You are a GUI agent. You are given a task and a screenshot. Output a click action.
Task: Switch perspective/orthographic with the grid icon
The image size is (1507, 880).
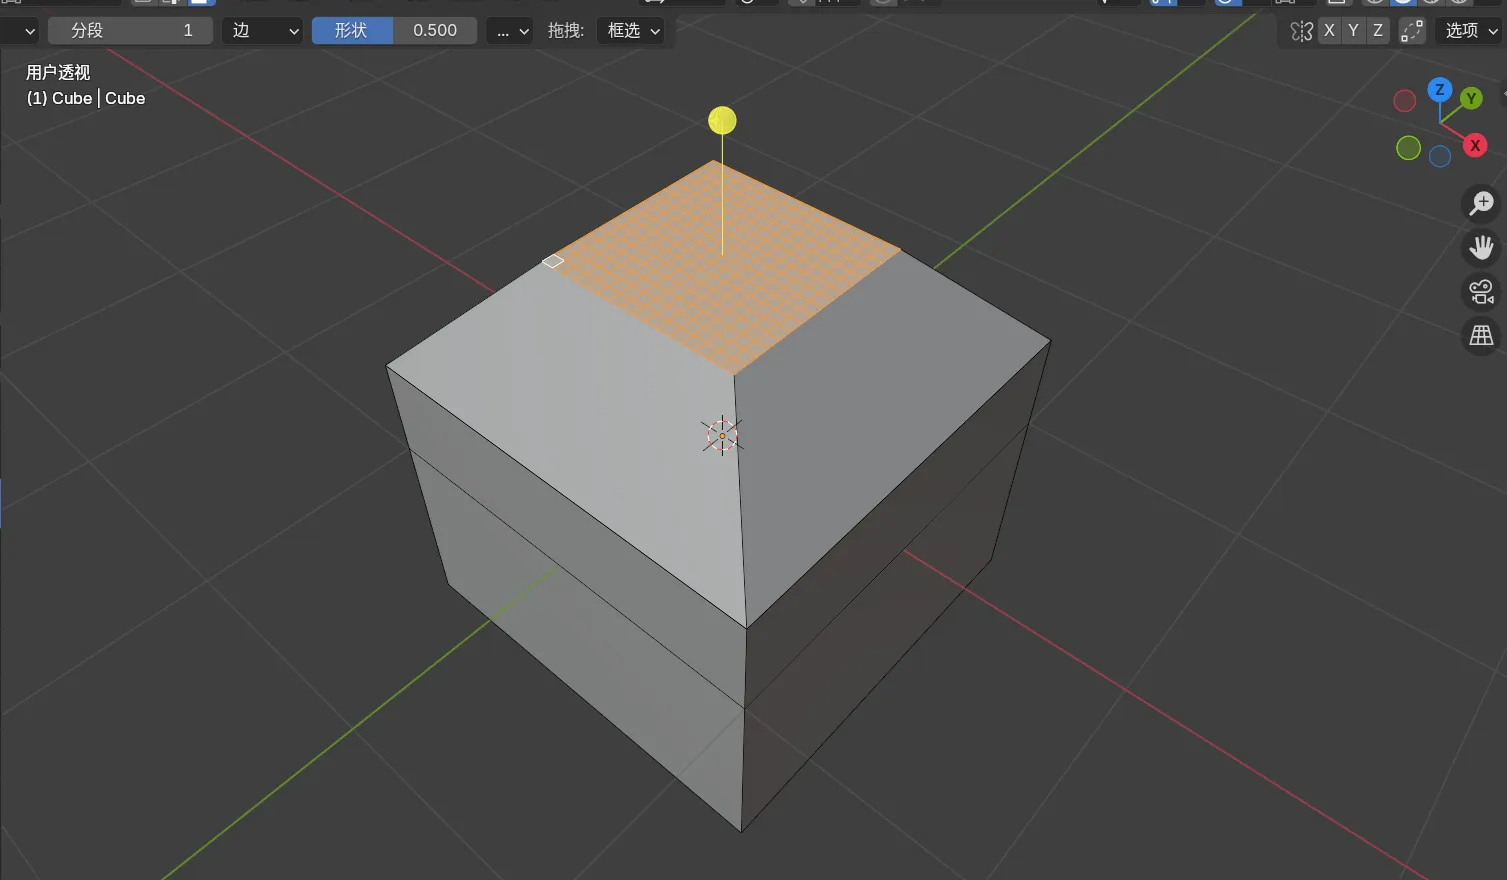(1480, 335)
